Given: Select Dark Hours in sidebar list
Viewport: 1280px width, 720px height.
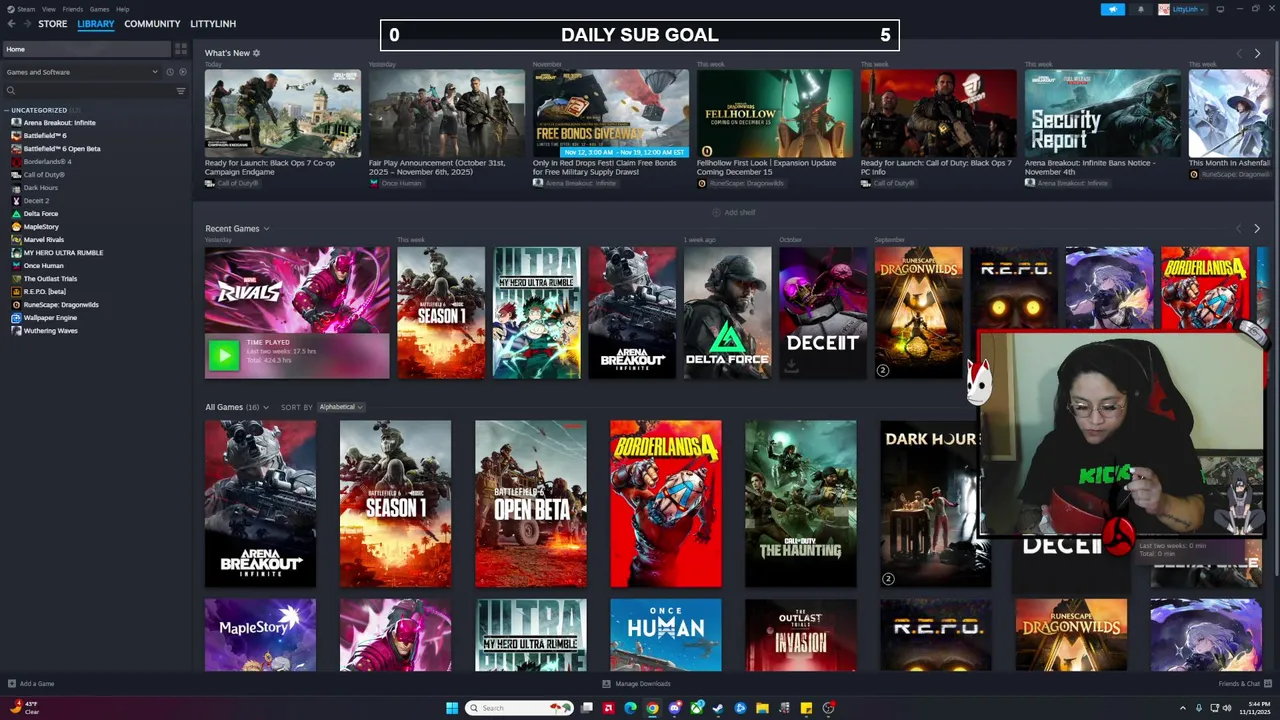Looking at the screenshot, I should click(x=40, y=188).
